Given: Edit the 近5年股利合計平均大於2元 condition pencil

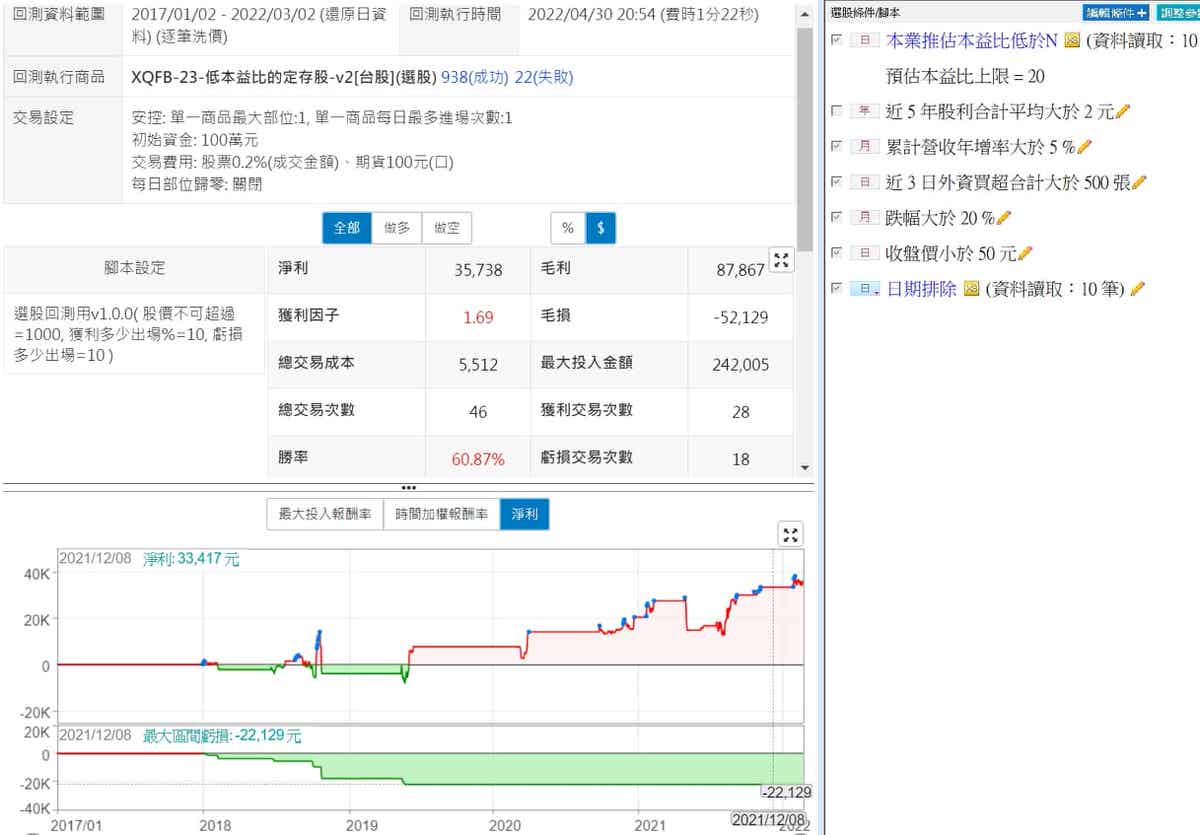Looking at the screenshot, I should (x=1122, y=111).
